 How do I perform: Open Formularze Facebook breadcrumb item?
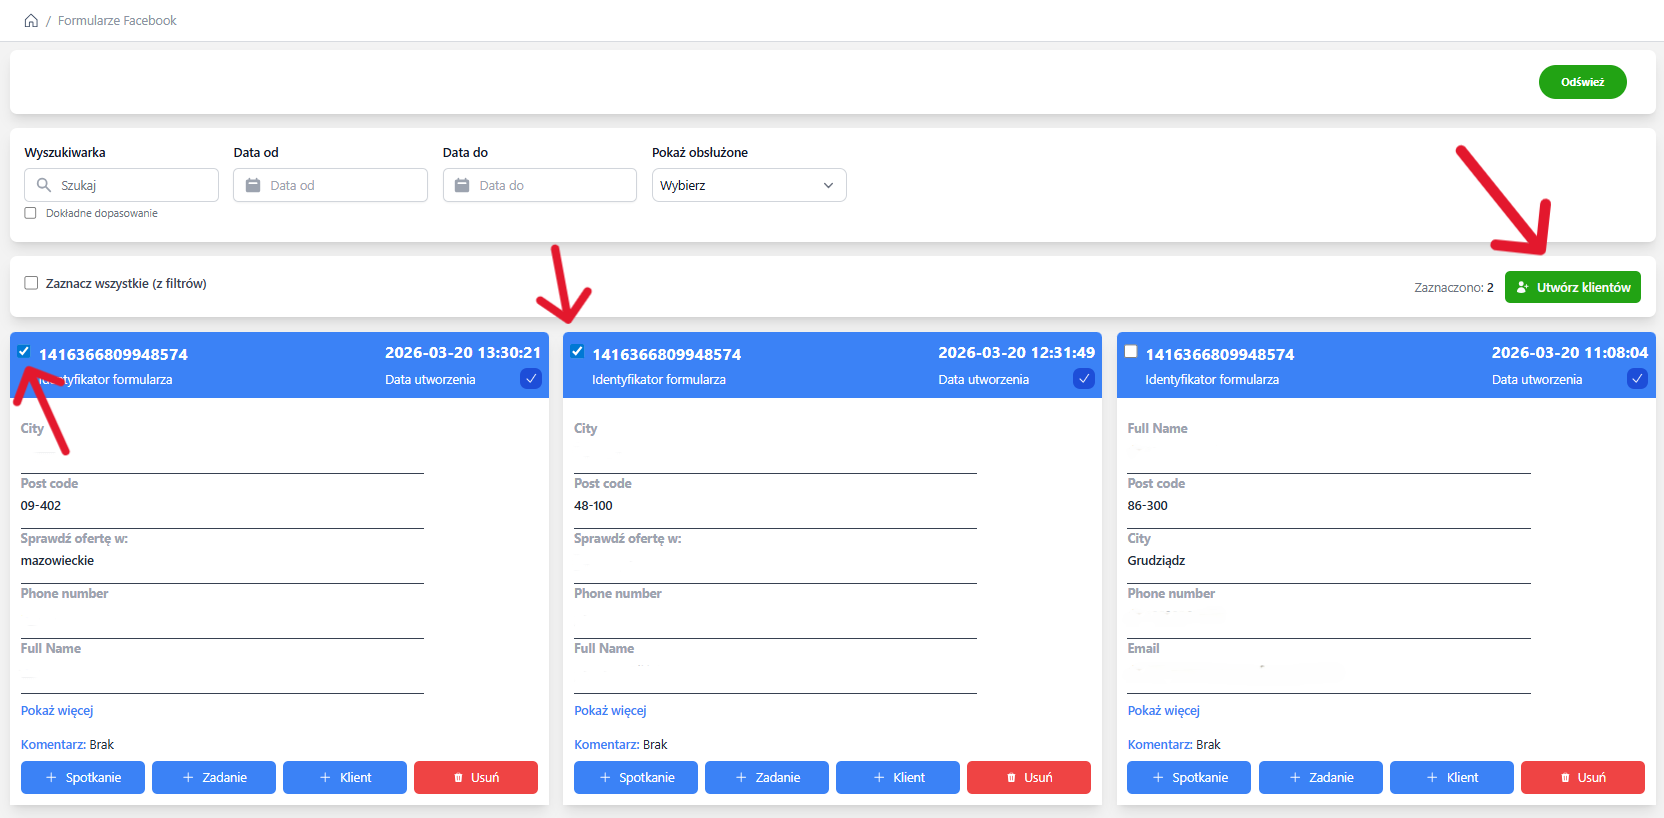point(117,21)
